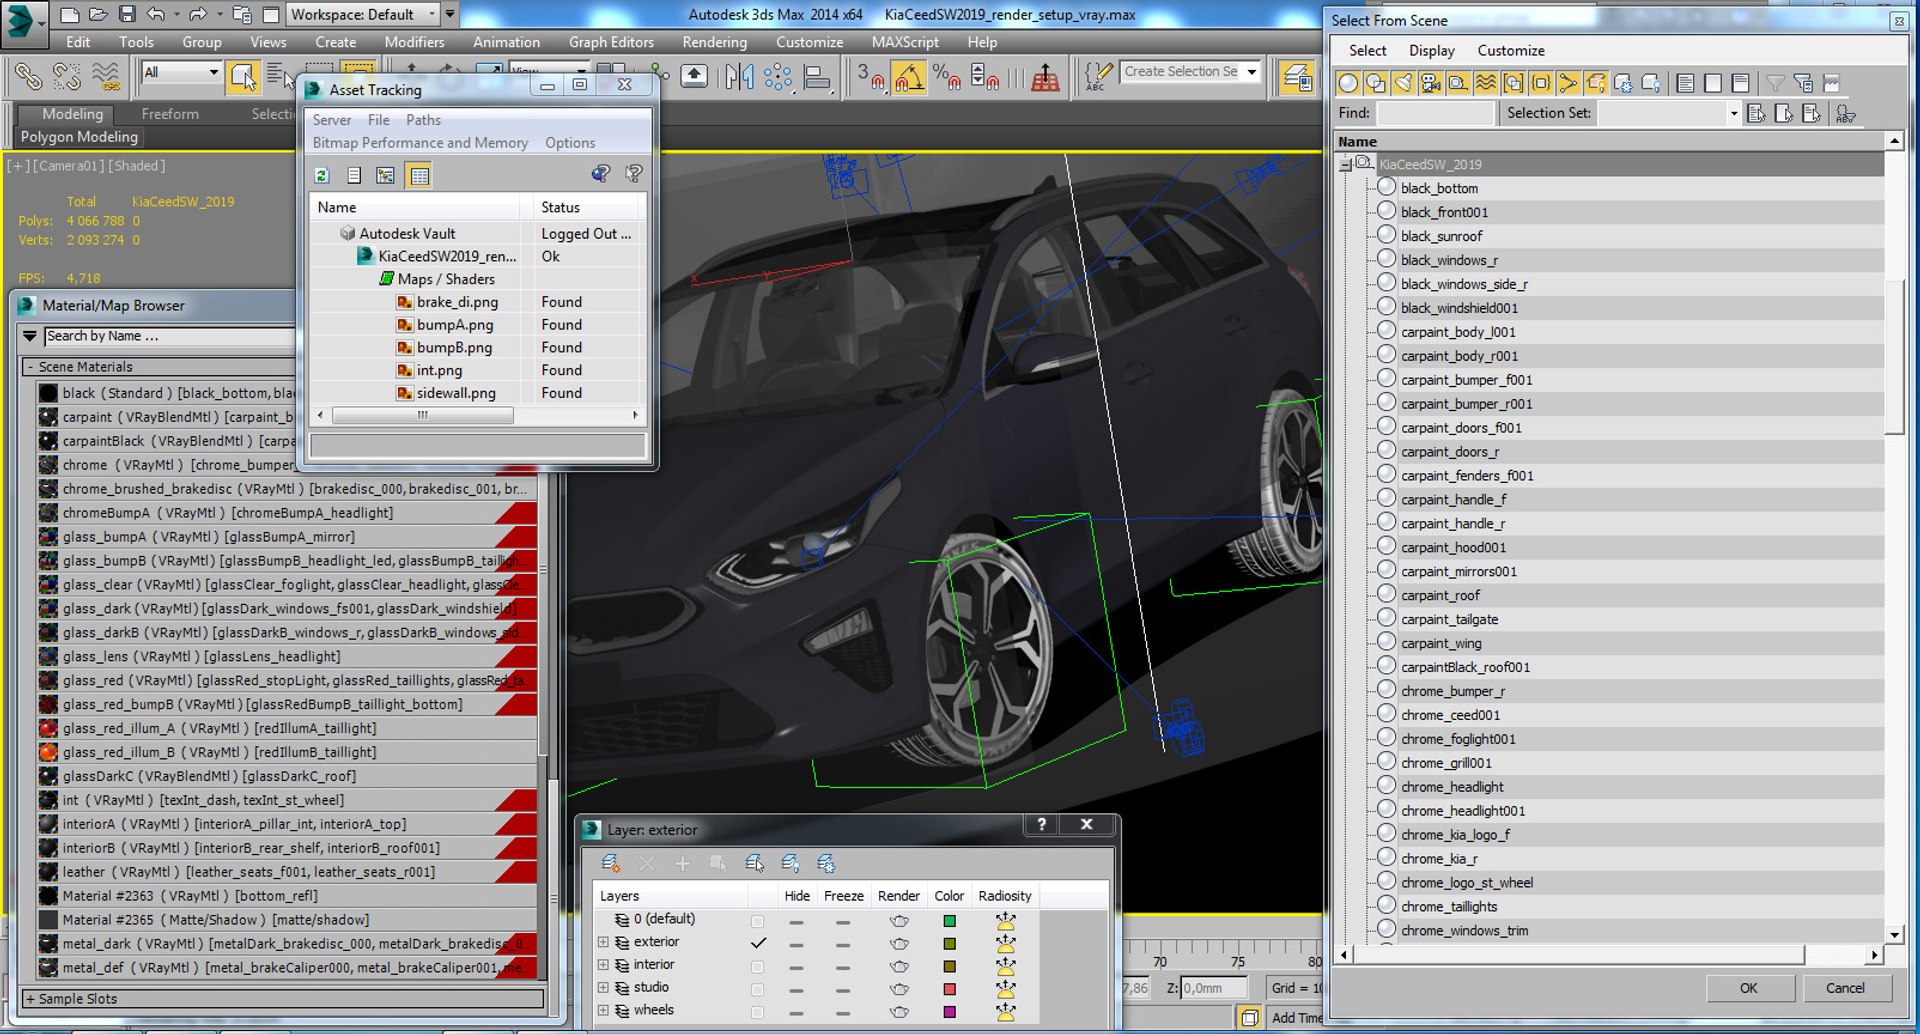Toggle Freeze dash for interior layer
This screenshot has height=1034, width=1920.
pos(843,967)
